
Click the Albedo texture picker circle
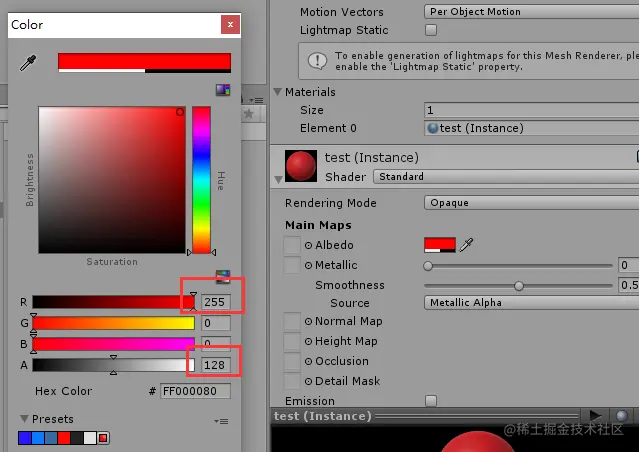(308, 245)
